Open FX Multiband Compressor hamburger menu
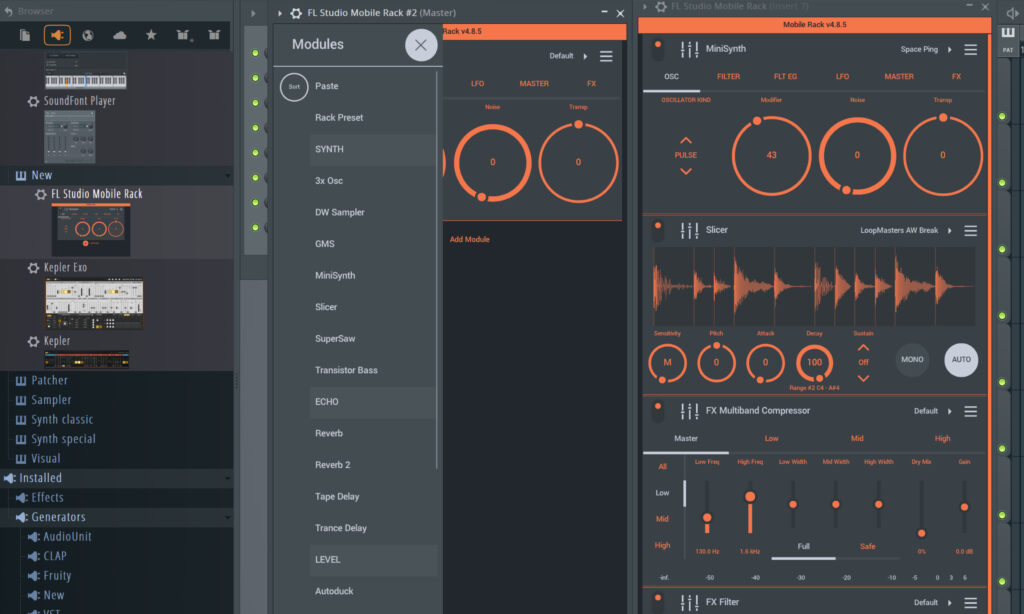Screen dimensions: 1024x614 point(970,412)
